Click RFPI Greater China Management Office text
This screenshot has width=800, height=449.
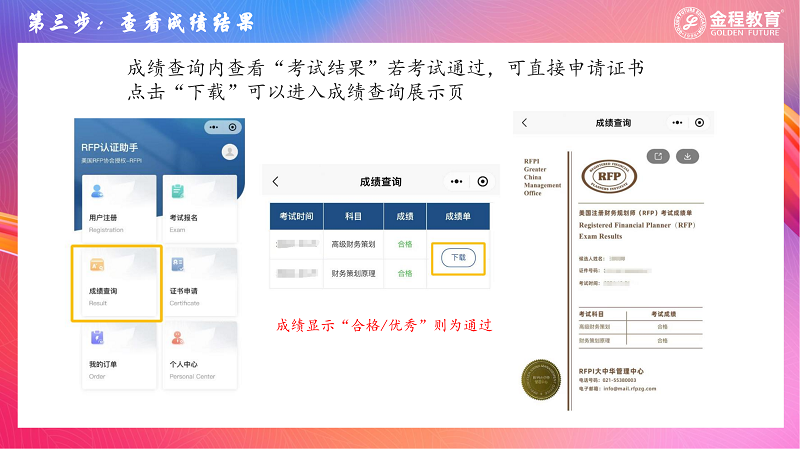click(542, 177)
